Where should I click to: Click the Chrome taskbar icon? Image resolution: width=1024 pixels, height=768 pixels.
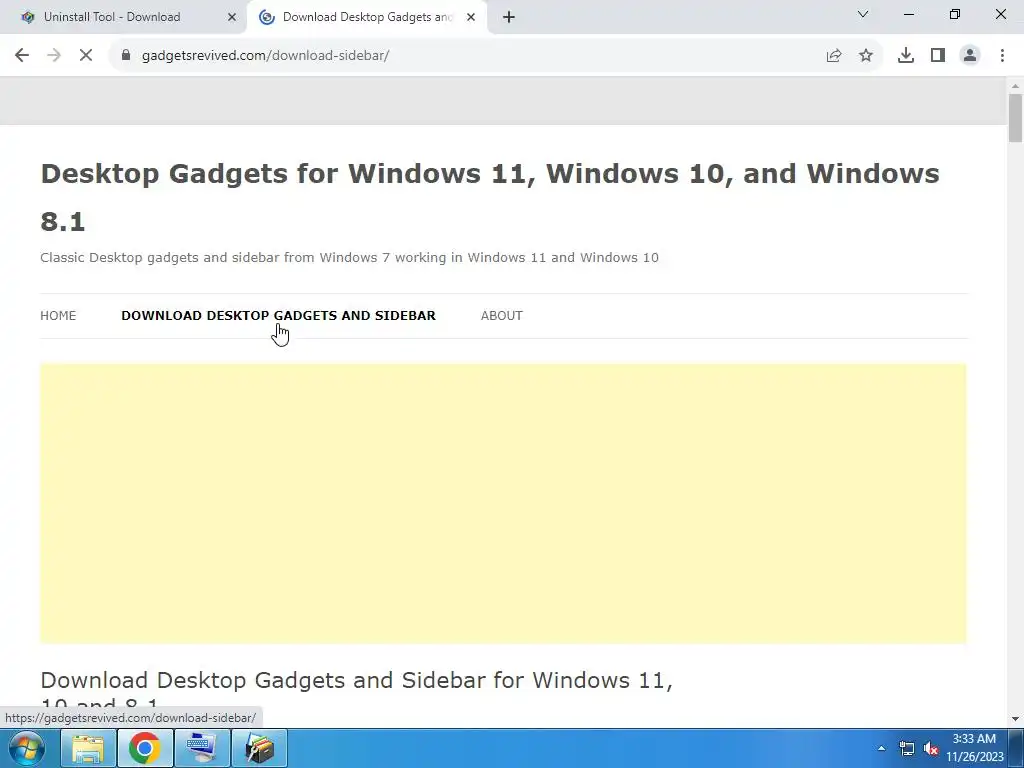[x=145, y=748]
